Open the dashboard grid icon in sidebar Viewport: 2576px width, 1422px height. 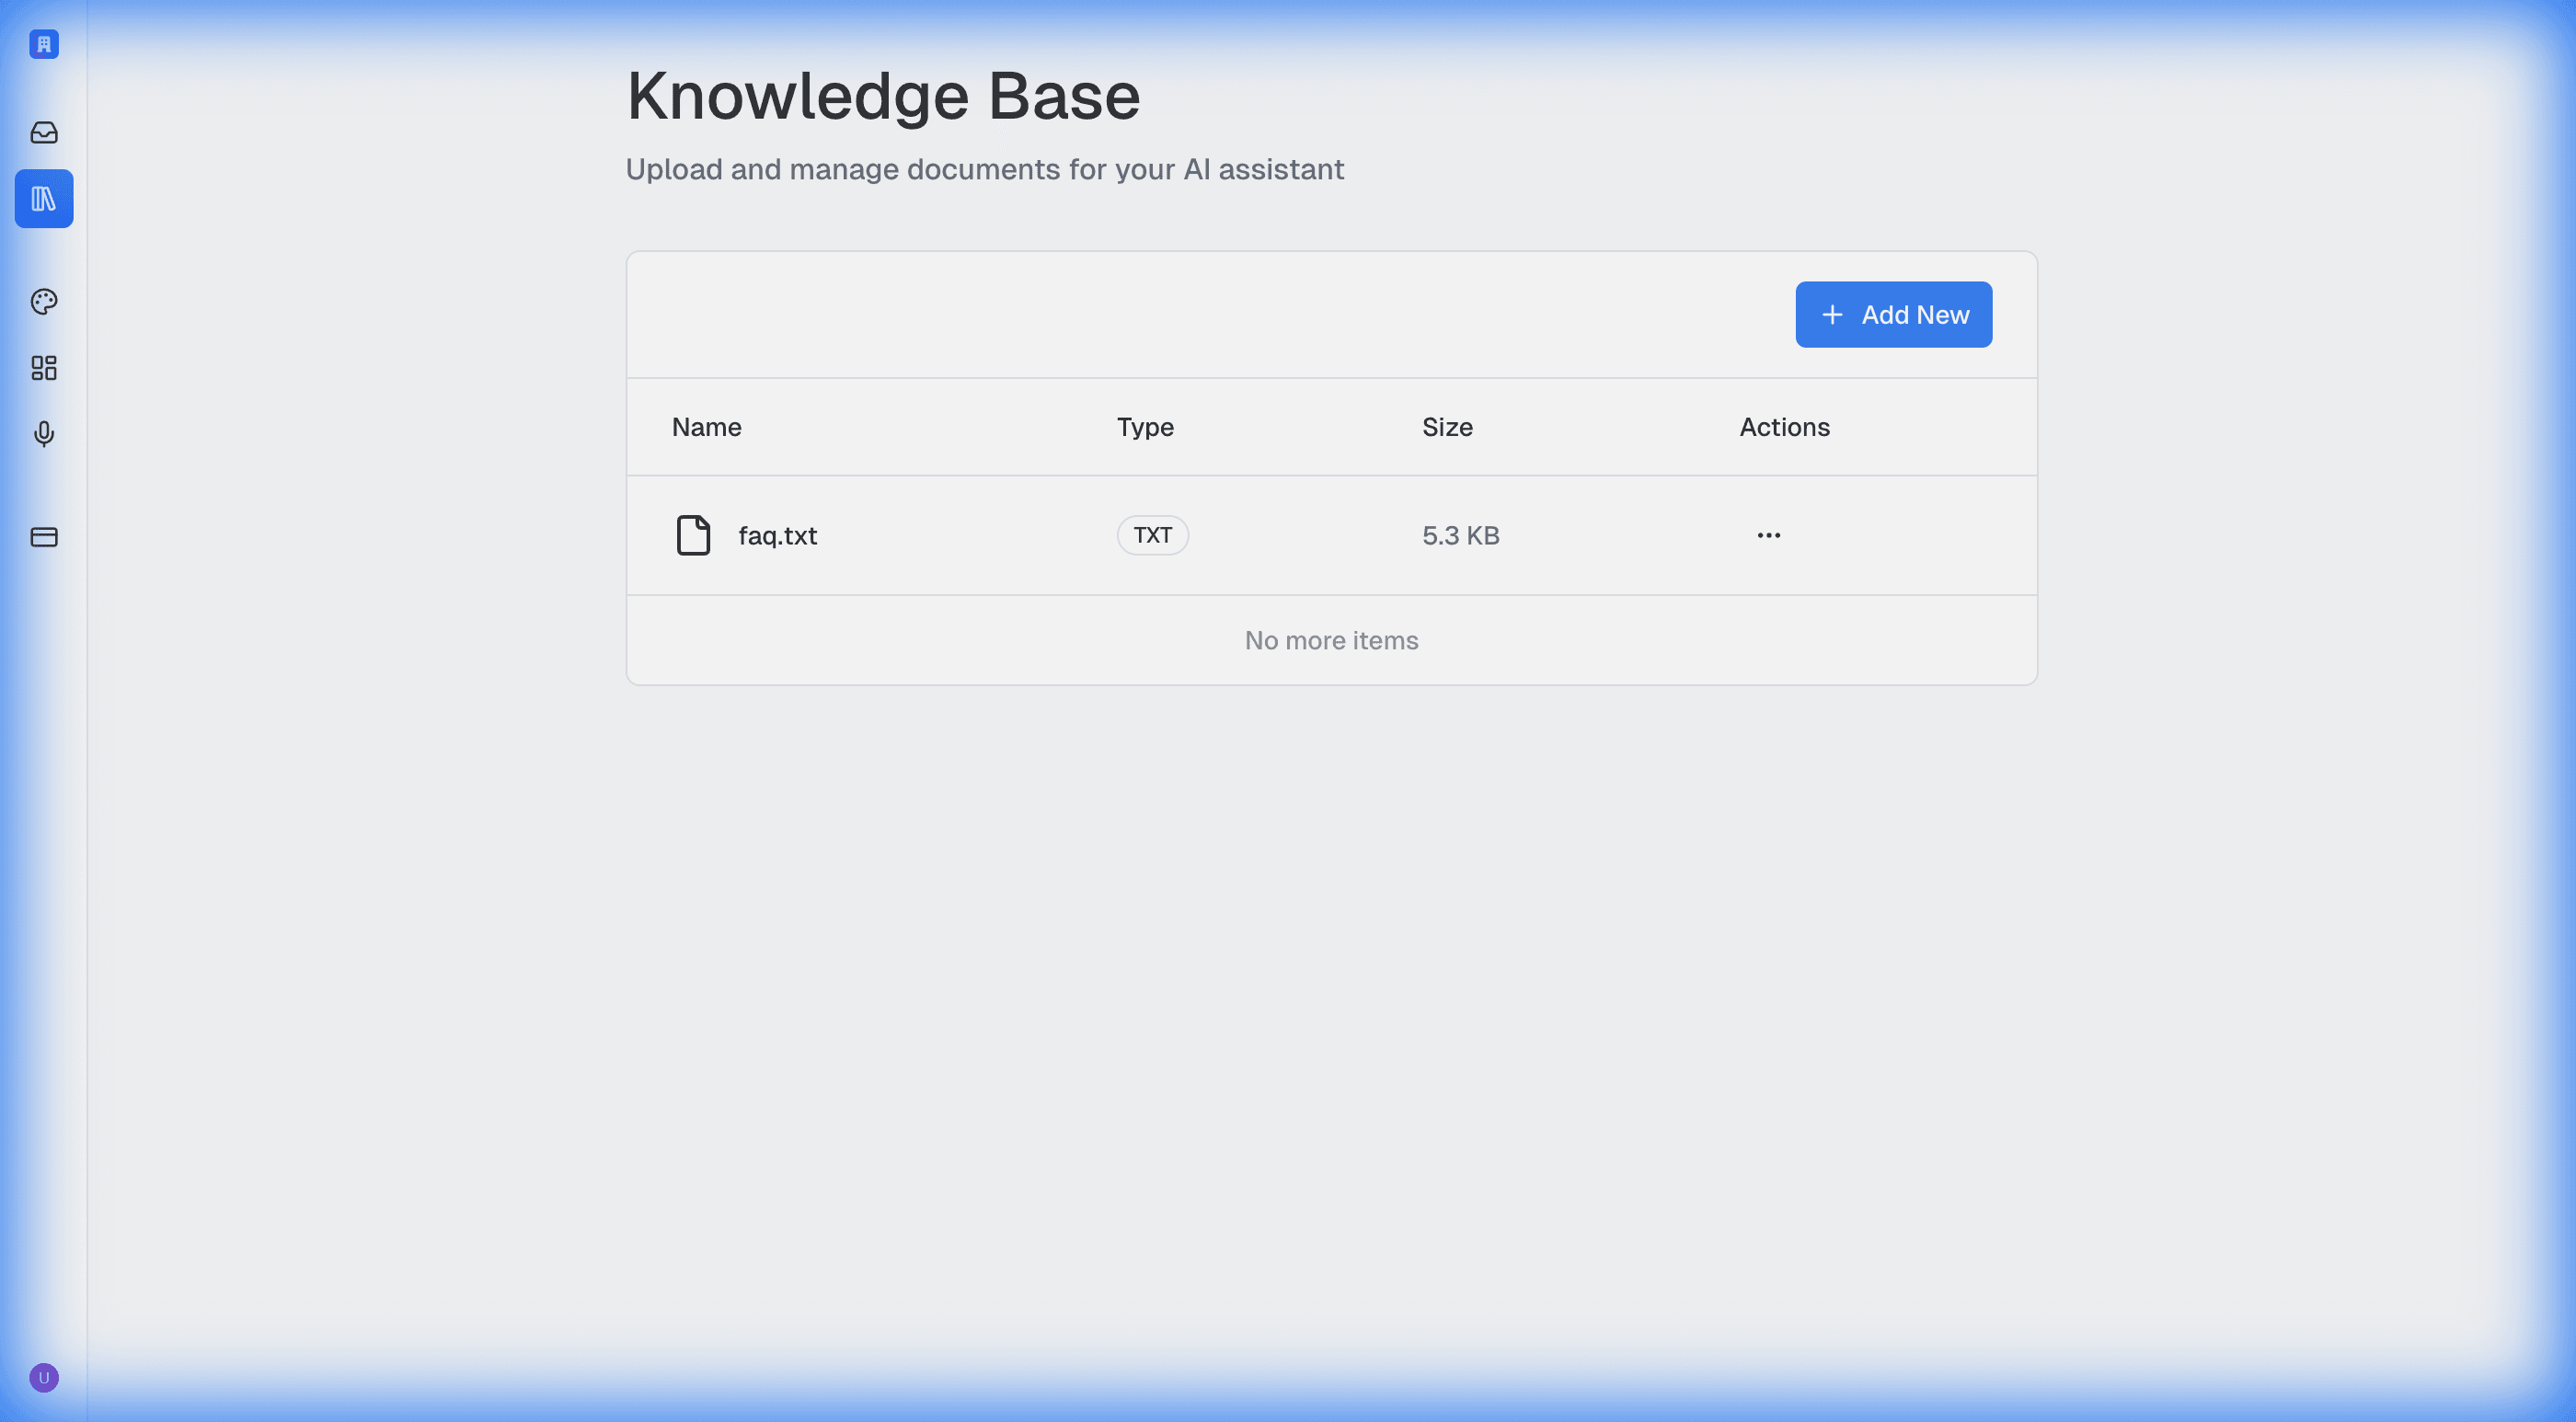coord(43,369)
